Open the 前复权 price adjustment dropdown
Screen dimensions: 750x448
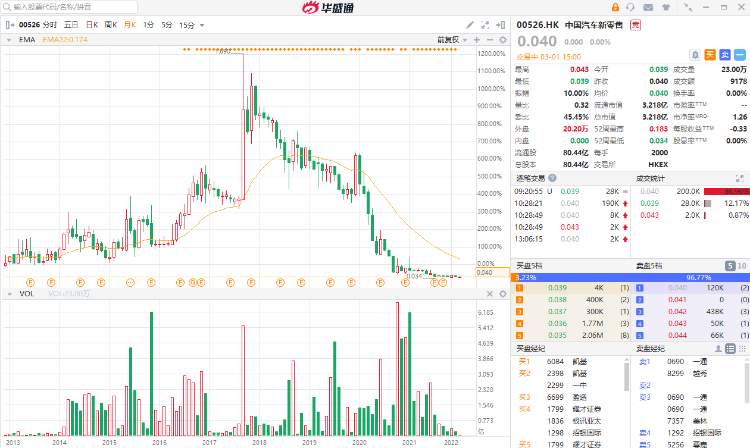[452, 40]
